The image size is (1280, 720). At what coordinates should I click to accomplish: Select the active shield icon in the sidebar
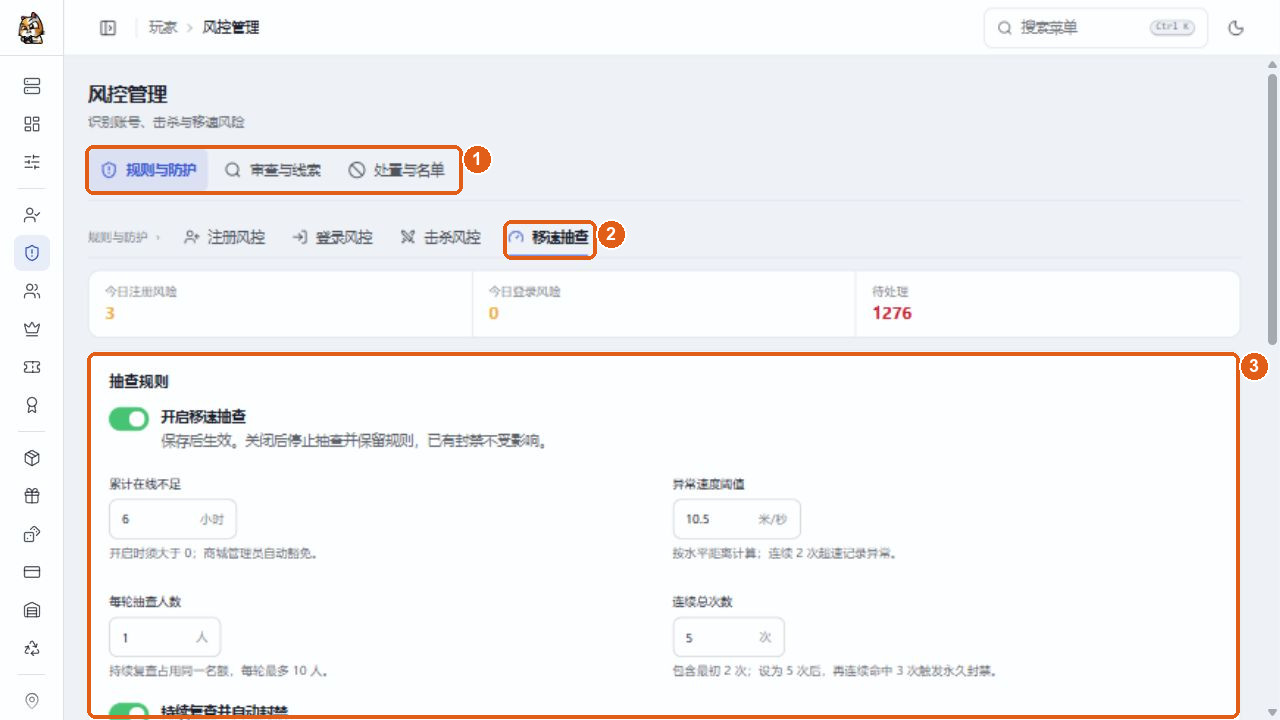click(32, 253)
